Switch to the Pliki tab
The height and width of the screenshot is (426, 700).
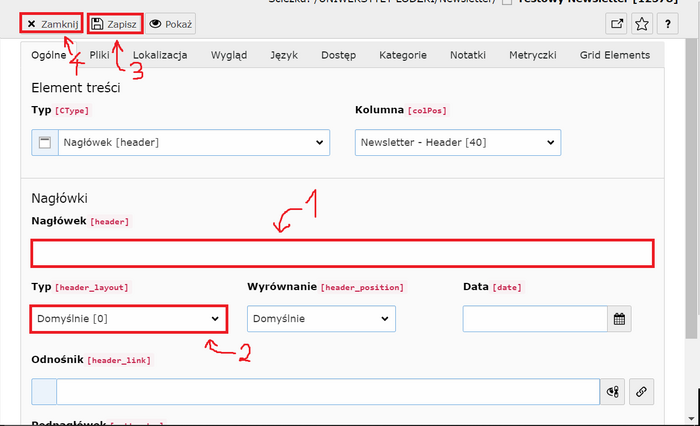coord(99,55)
